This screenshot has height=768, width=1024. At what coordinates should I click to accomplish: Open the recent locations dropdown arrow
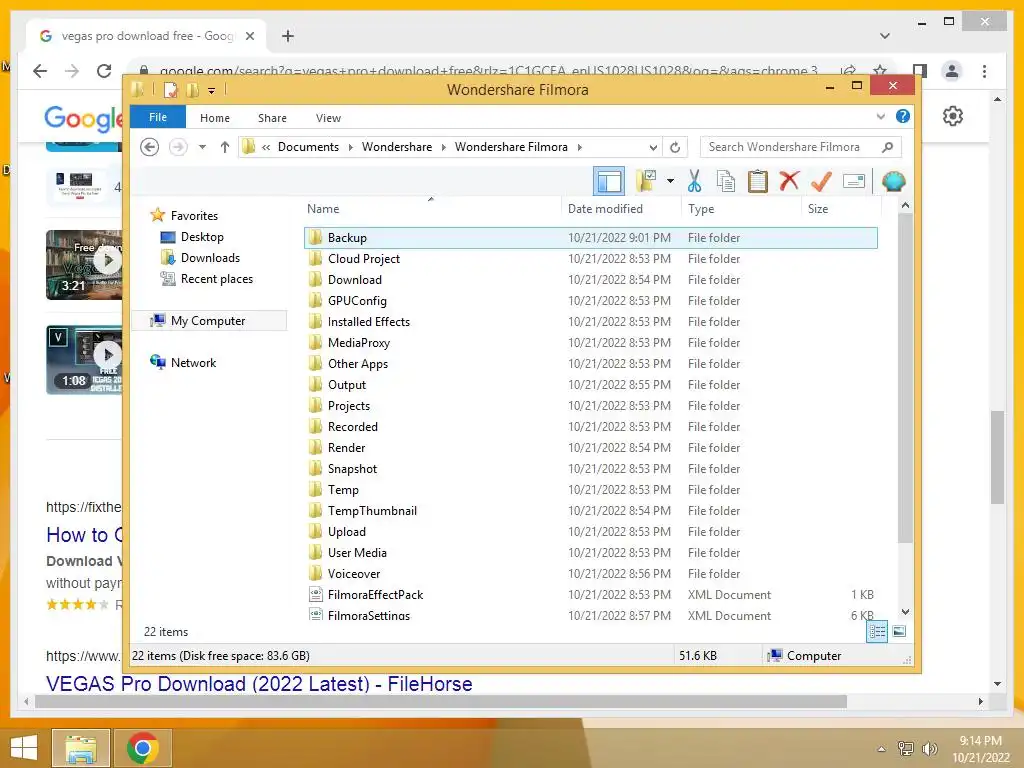click(202, 147)
